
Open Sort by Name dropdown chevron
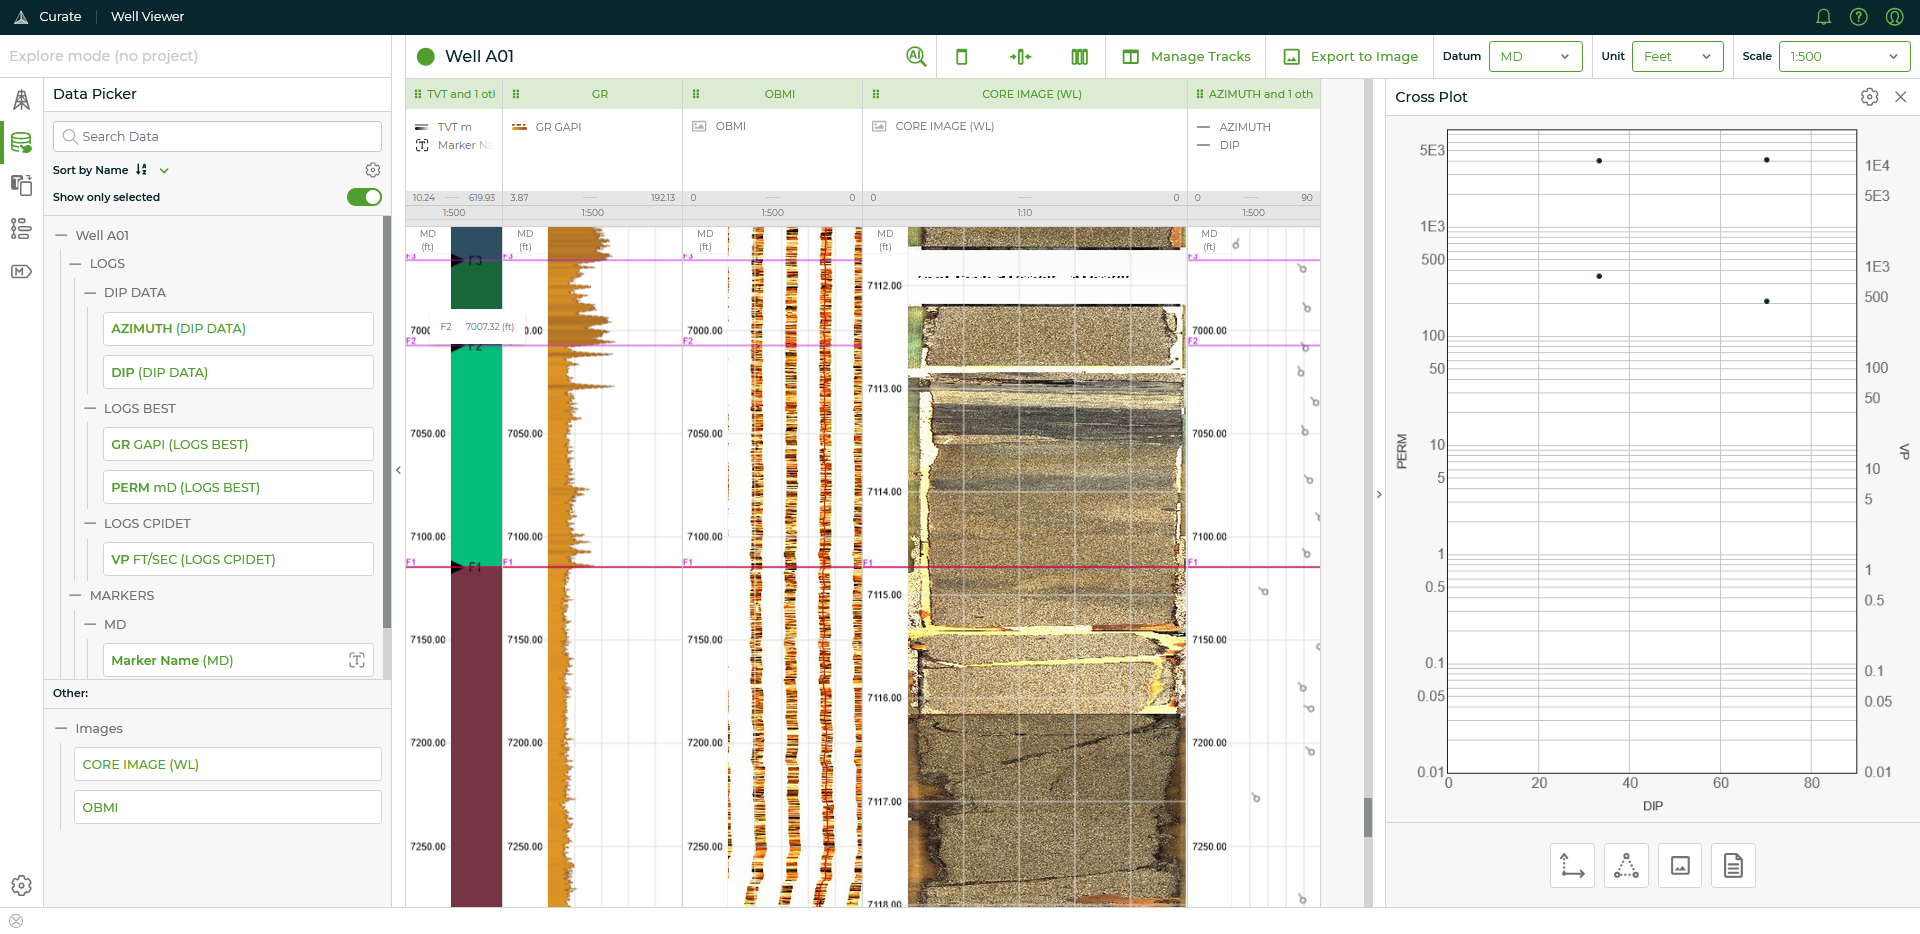click(x=165, y=170)
